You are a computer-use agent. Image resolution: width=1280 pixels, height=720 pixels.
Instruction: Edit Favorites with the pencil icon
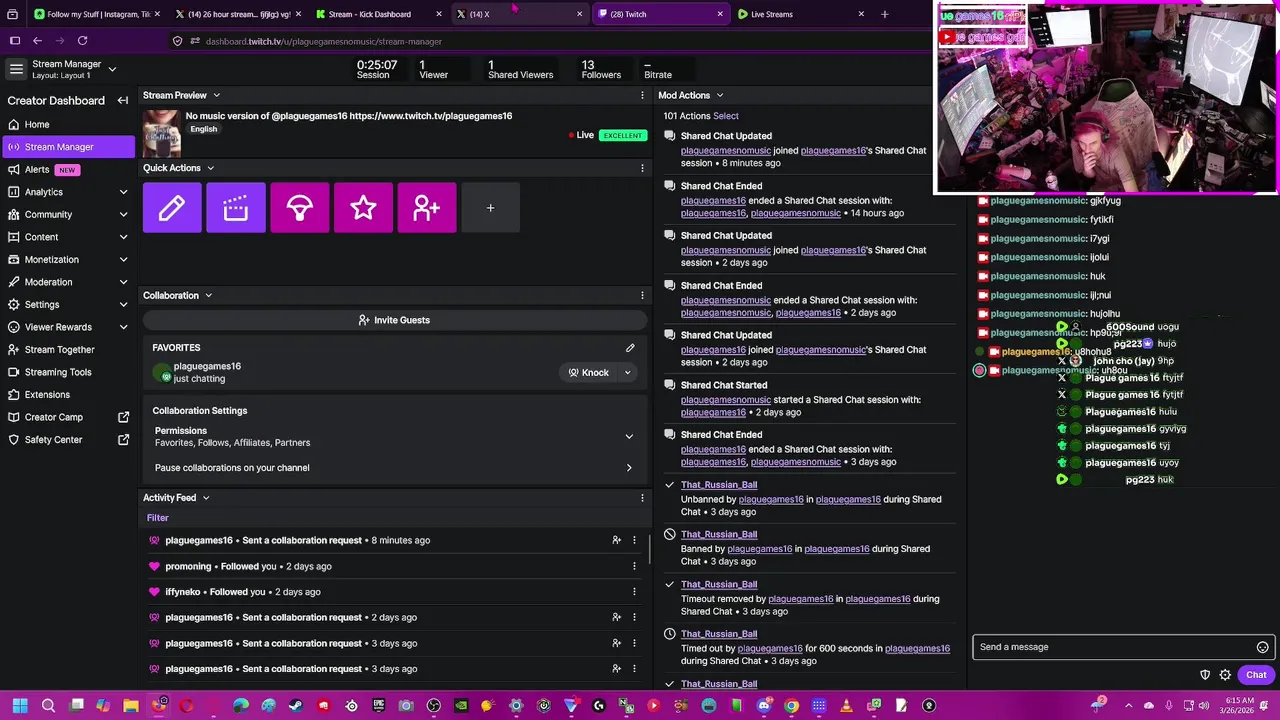pyautogui.click(x=630, y=348)
